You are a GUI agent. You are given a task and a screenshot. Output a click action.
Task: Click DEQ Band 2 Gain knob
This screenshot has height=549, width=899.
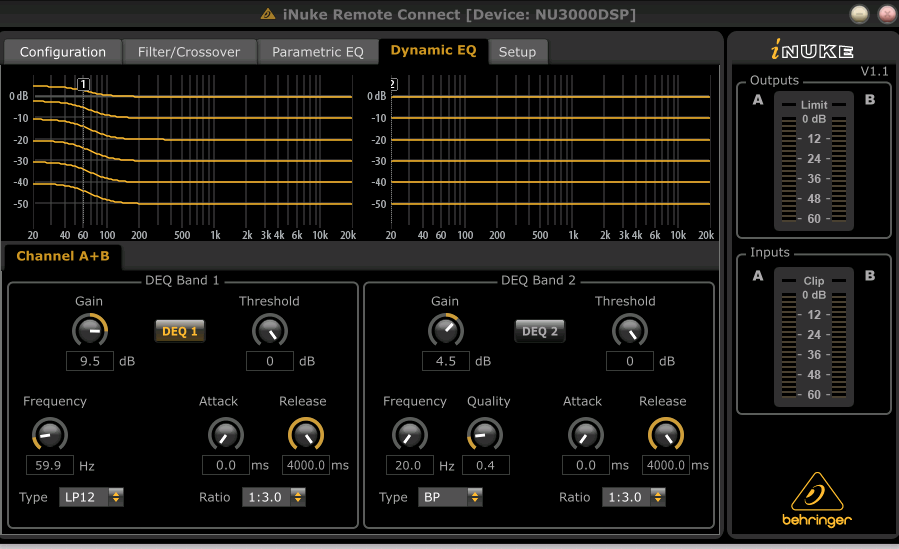tap(446, 330)
